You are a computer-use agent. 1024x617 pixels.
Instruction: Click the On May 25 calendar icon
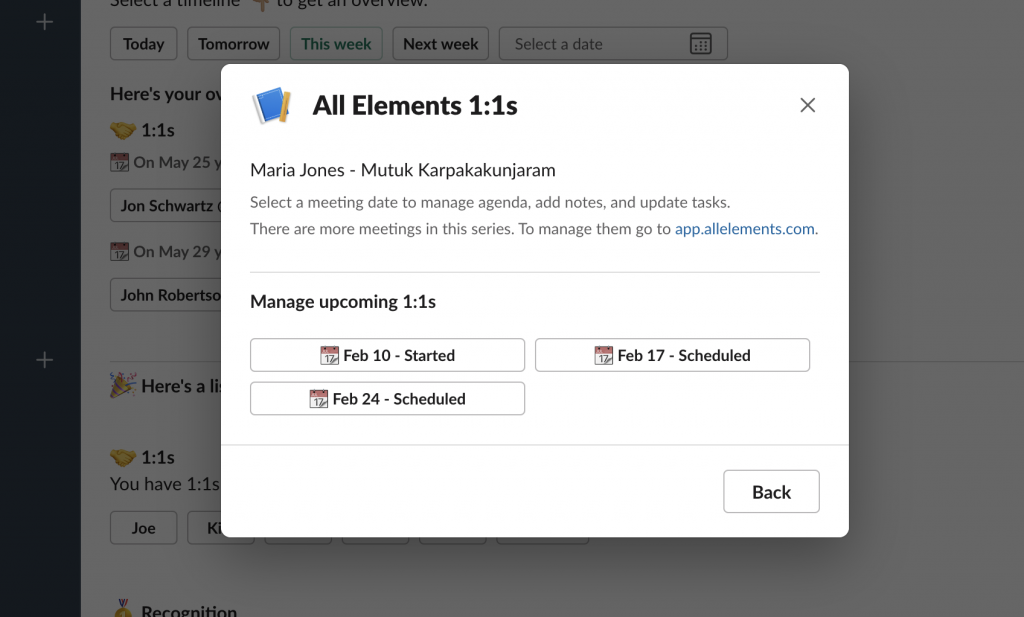point(120,162)
